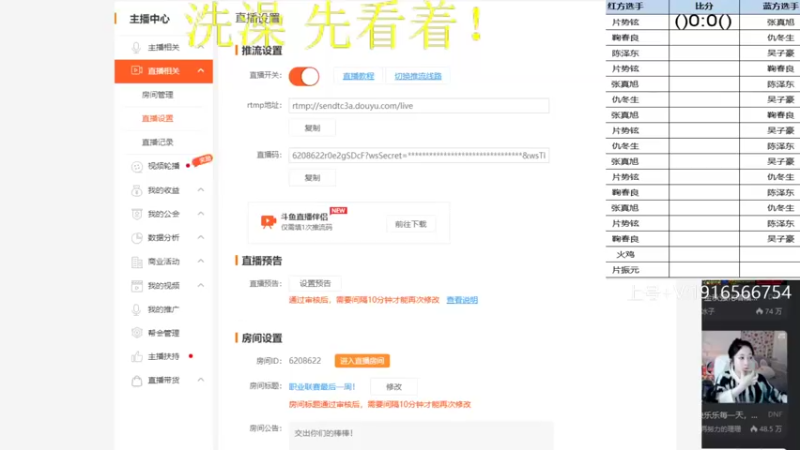Click the 比分 column header
The width and height of the screenshot is (800, 450).
(704, 6)
